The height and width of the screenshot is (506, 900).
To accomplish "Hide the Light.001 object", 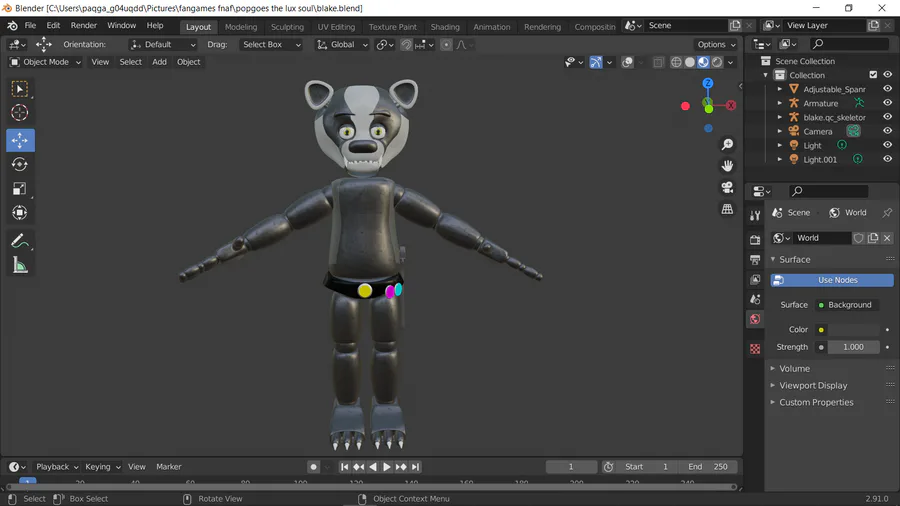I will tap(887, 159).
